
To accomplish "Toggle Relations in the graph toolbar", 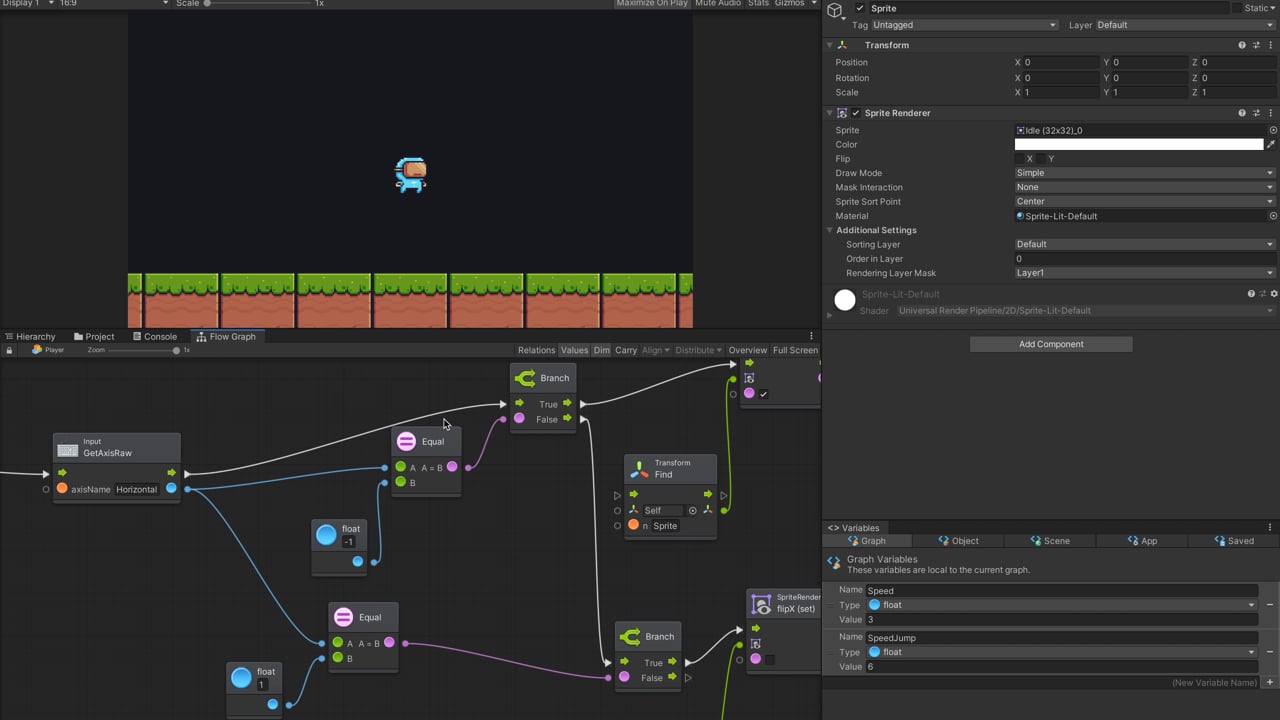I will (x=536, y=350).
